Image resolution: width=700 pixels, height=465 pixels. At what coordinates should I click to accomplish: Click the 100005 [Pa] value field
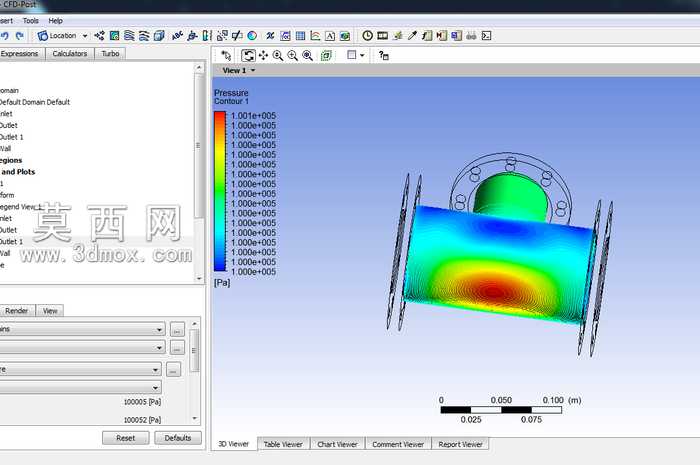click(142, 402)
